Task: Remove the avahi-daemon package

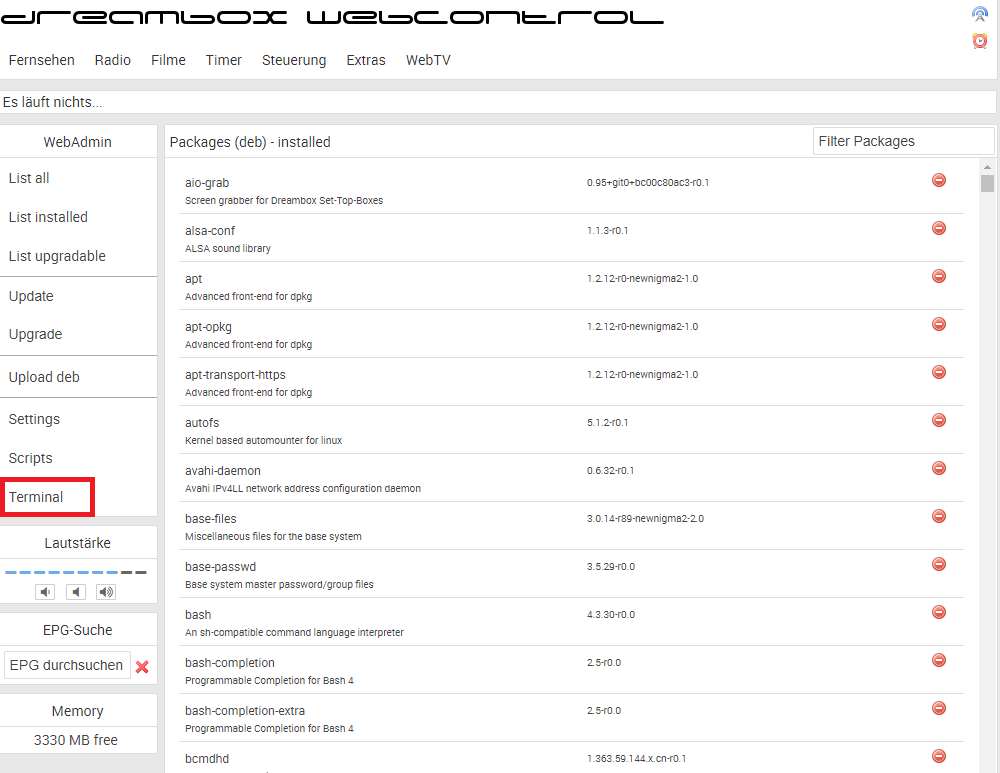Action: (939, 468)
